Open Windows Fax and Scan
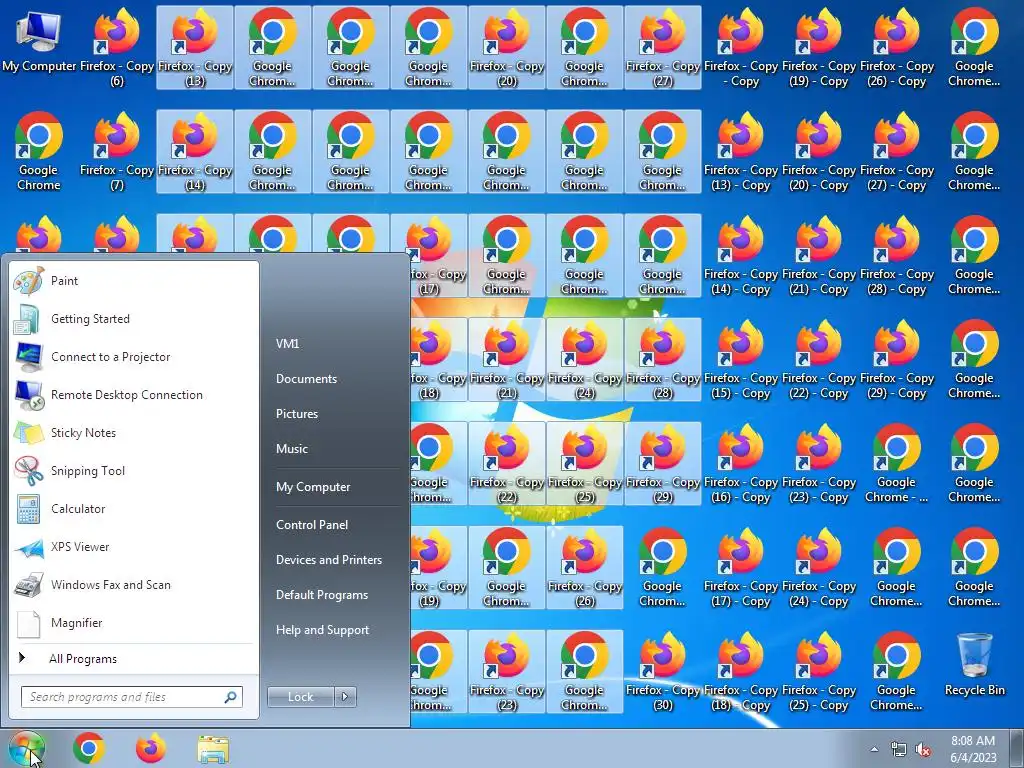The width and height of the screenshot is (1024, 768). pyautogui.click(x=133, y=584)
